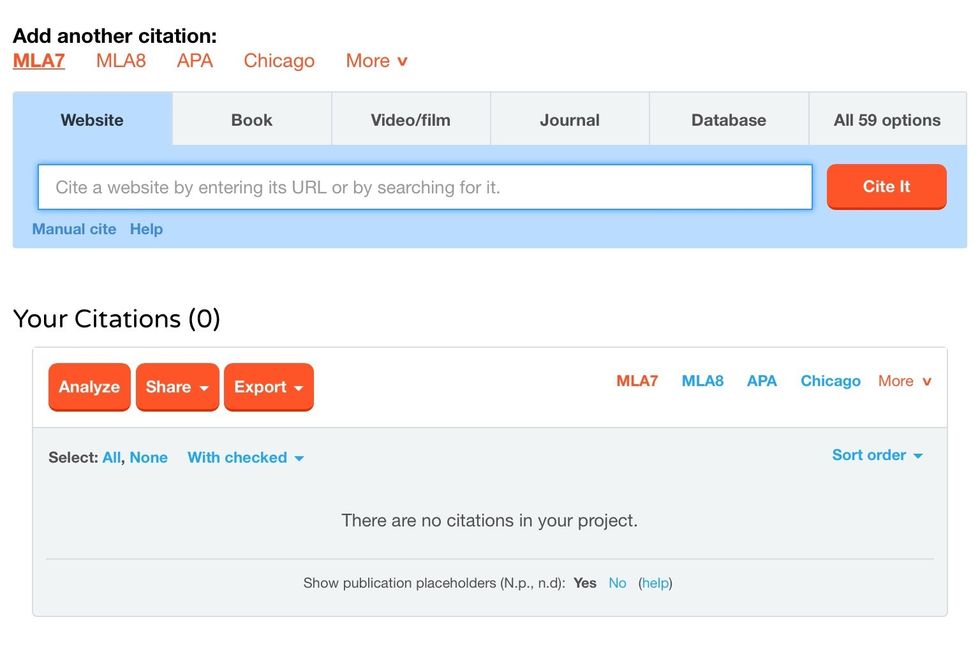Switch citation list style to Chicago
The image size is (980, 649).
pyautogui.click(x=830, y=381)
